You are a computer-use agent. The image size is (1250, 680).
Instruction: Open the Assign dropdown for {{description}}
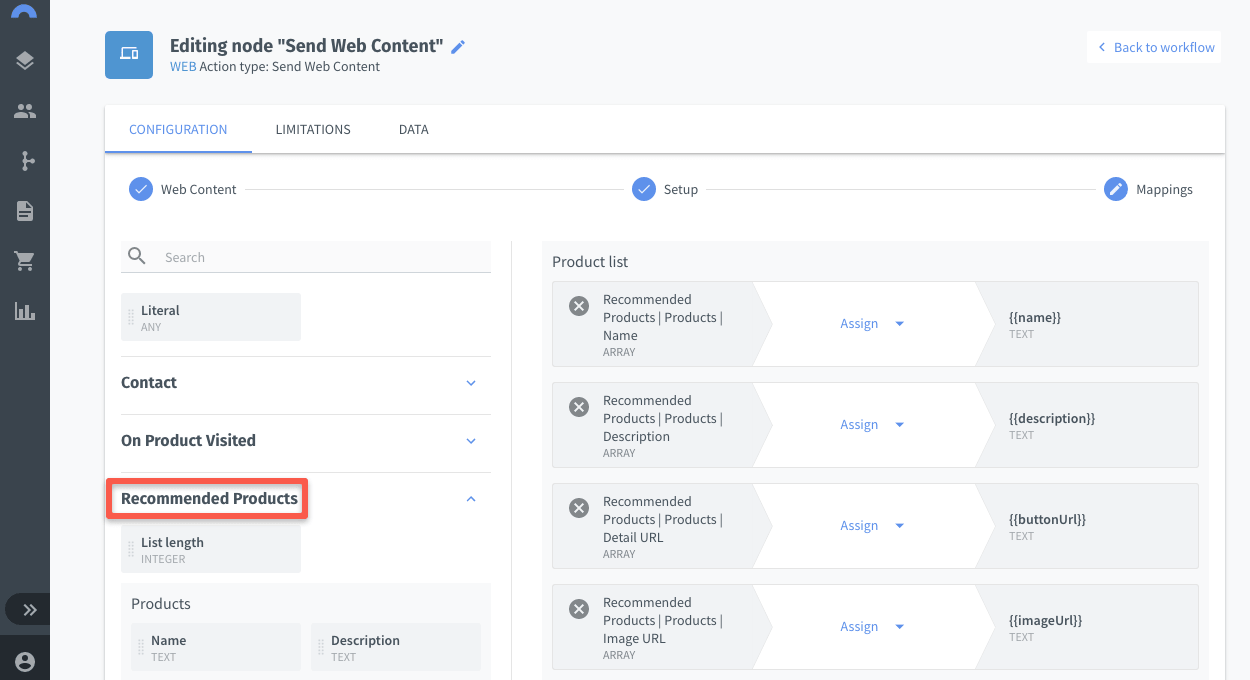click(872, 425)
